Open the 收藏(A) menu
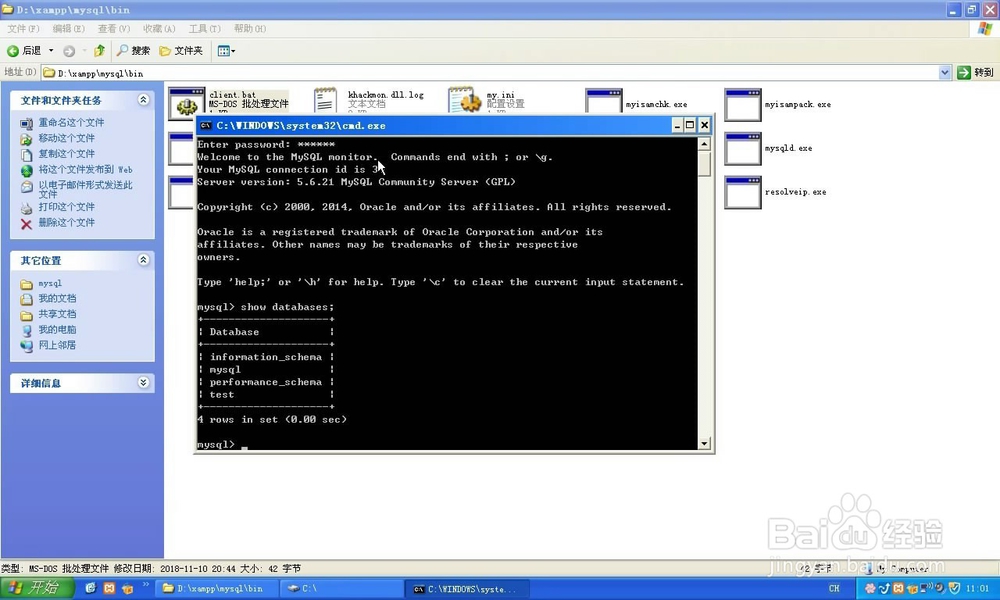The width and height of the screenshot is (1000, 600). (159, 29)
